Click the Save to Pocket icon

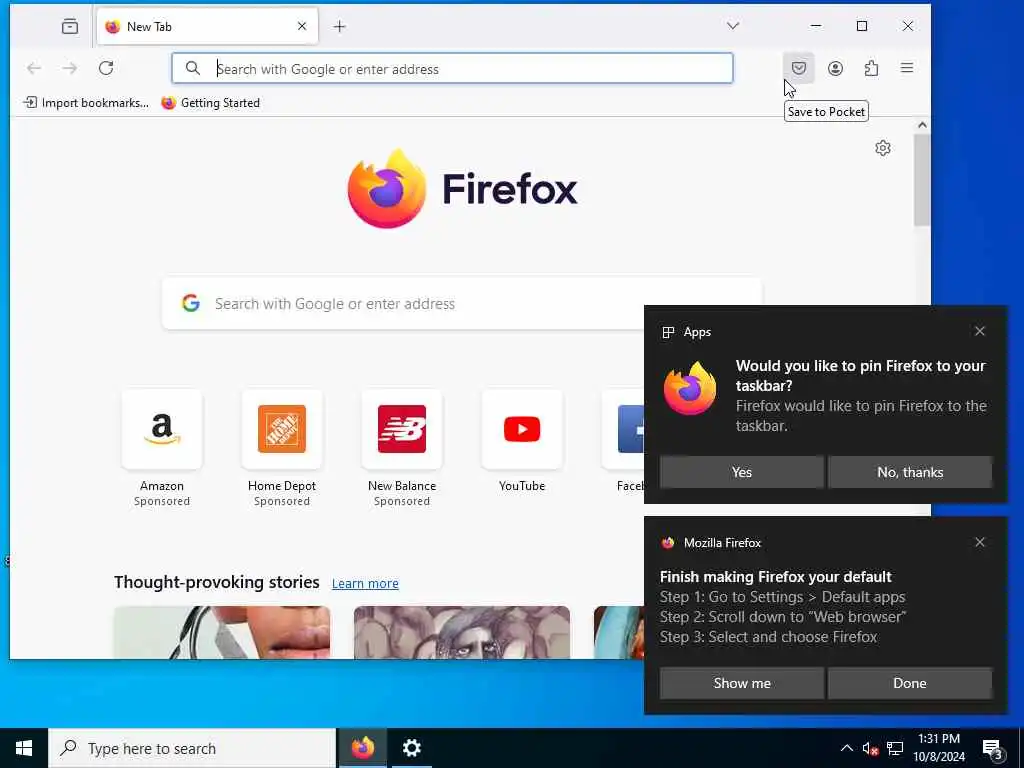[x=798, y=68]
